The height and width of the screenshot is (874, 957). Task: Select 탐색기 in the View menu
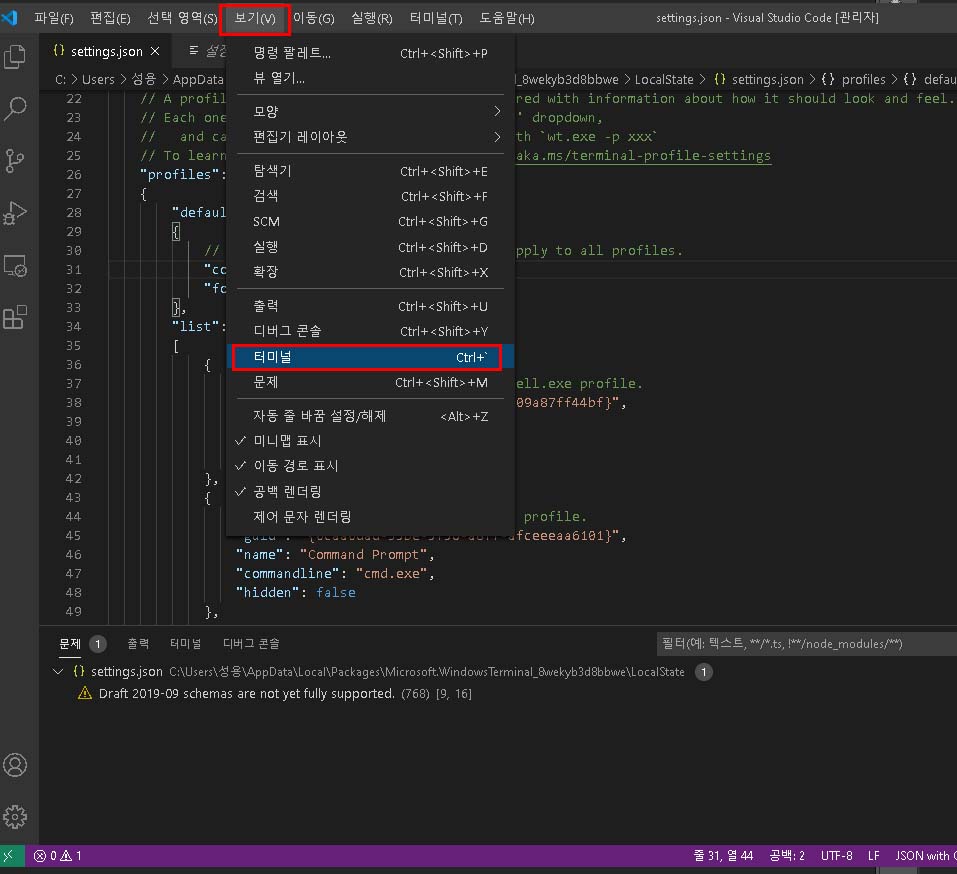pyautogui.click(x=370, y=172)
